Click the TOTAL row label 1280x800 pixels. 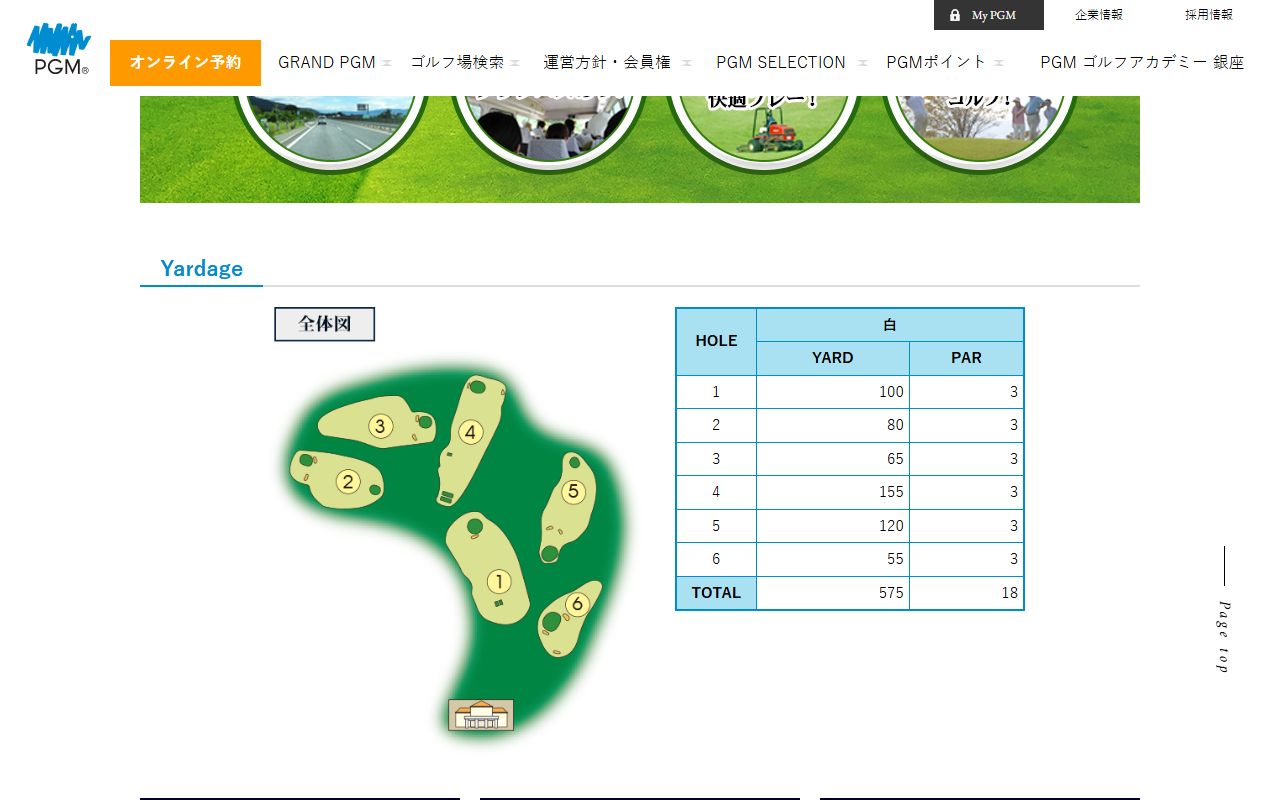coord(716,593)
